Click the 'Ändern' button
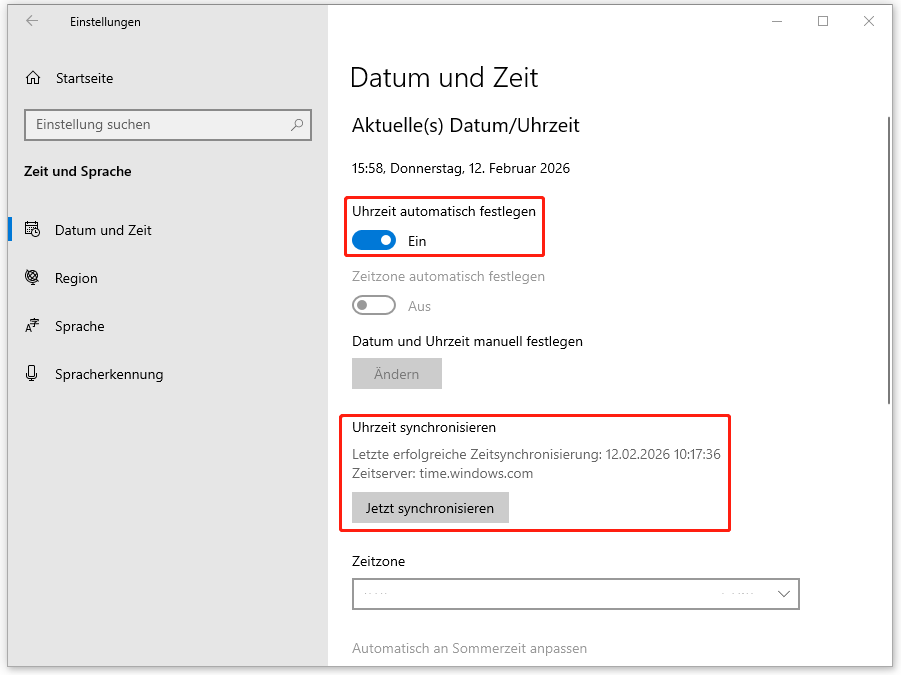901x675 pixels. [x=396, y=373]
